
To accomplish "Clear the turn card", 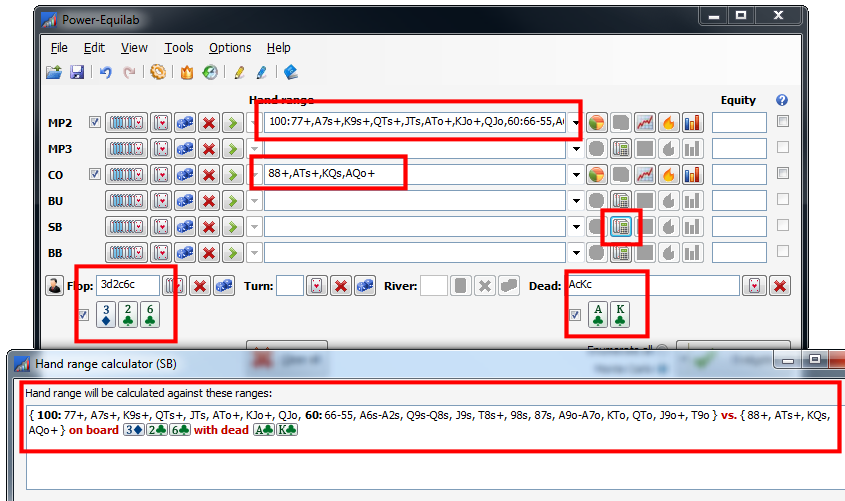I will 341,286.
